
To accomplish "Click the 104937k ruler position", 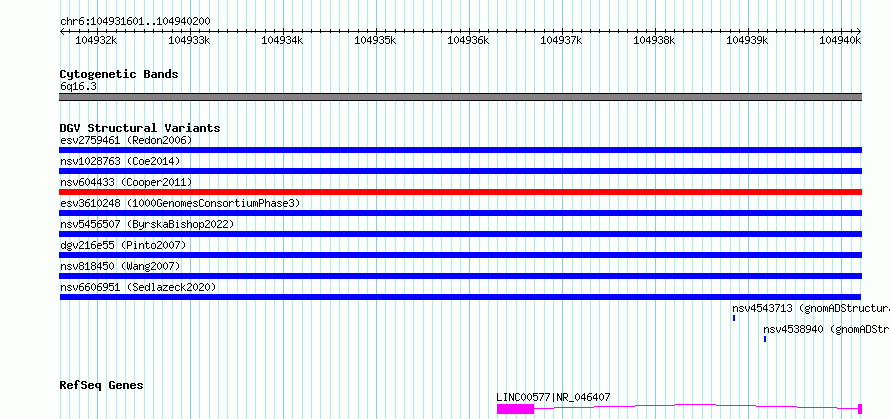I will 561,40.
